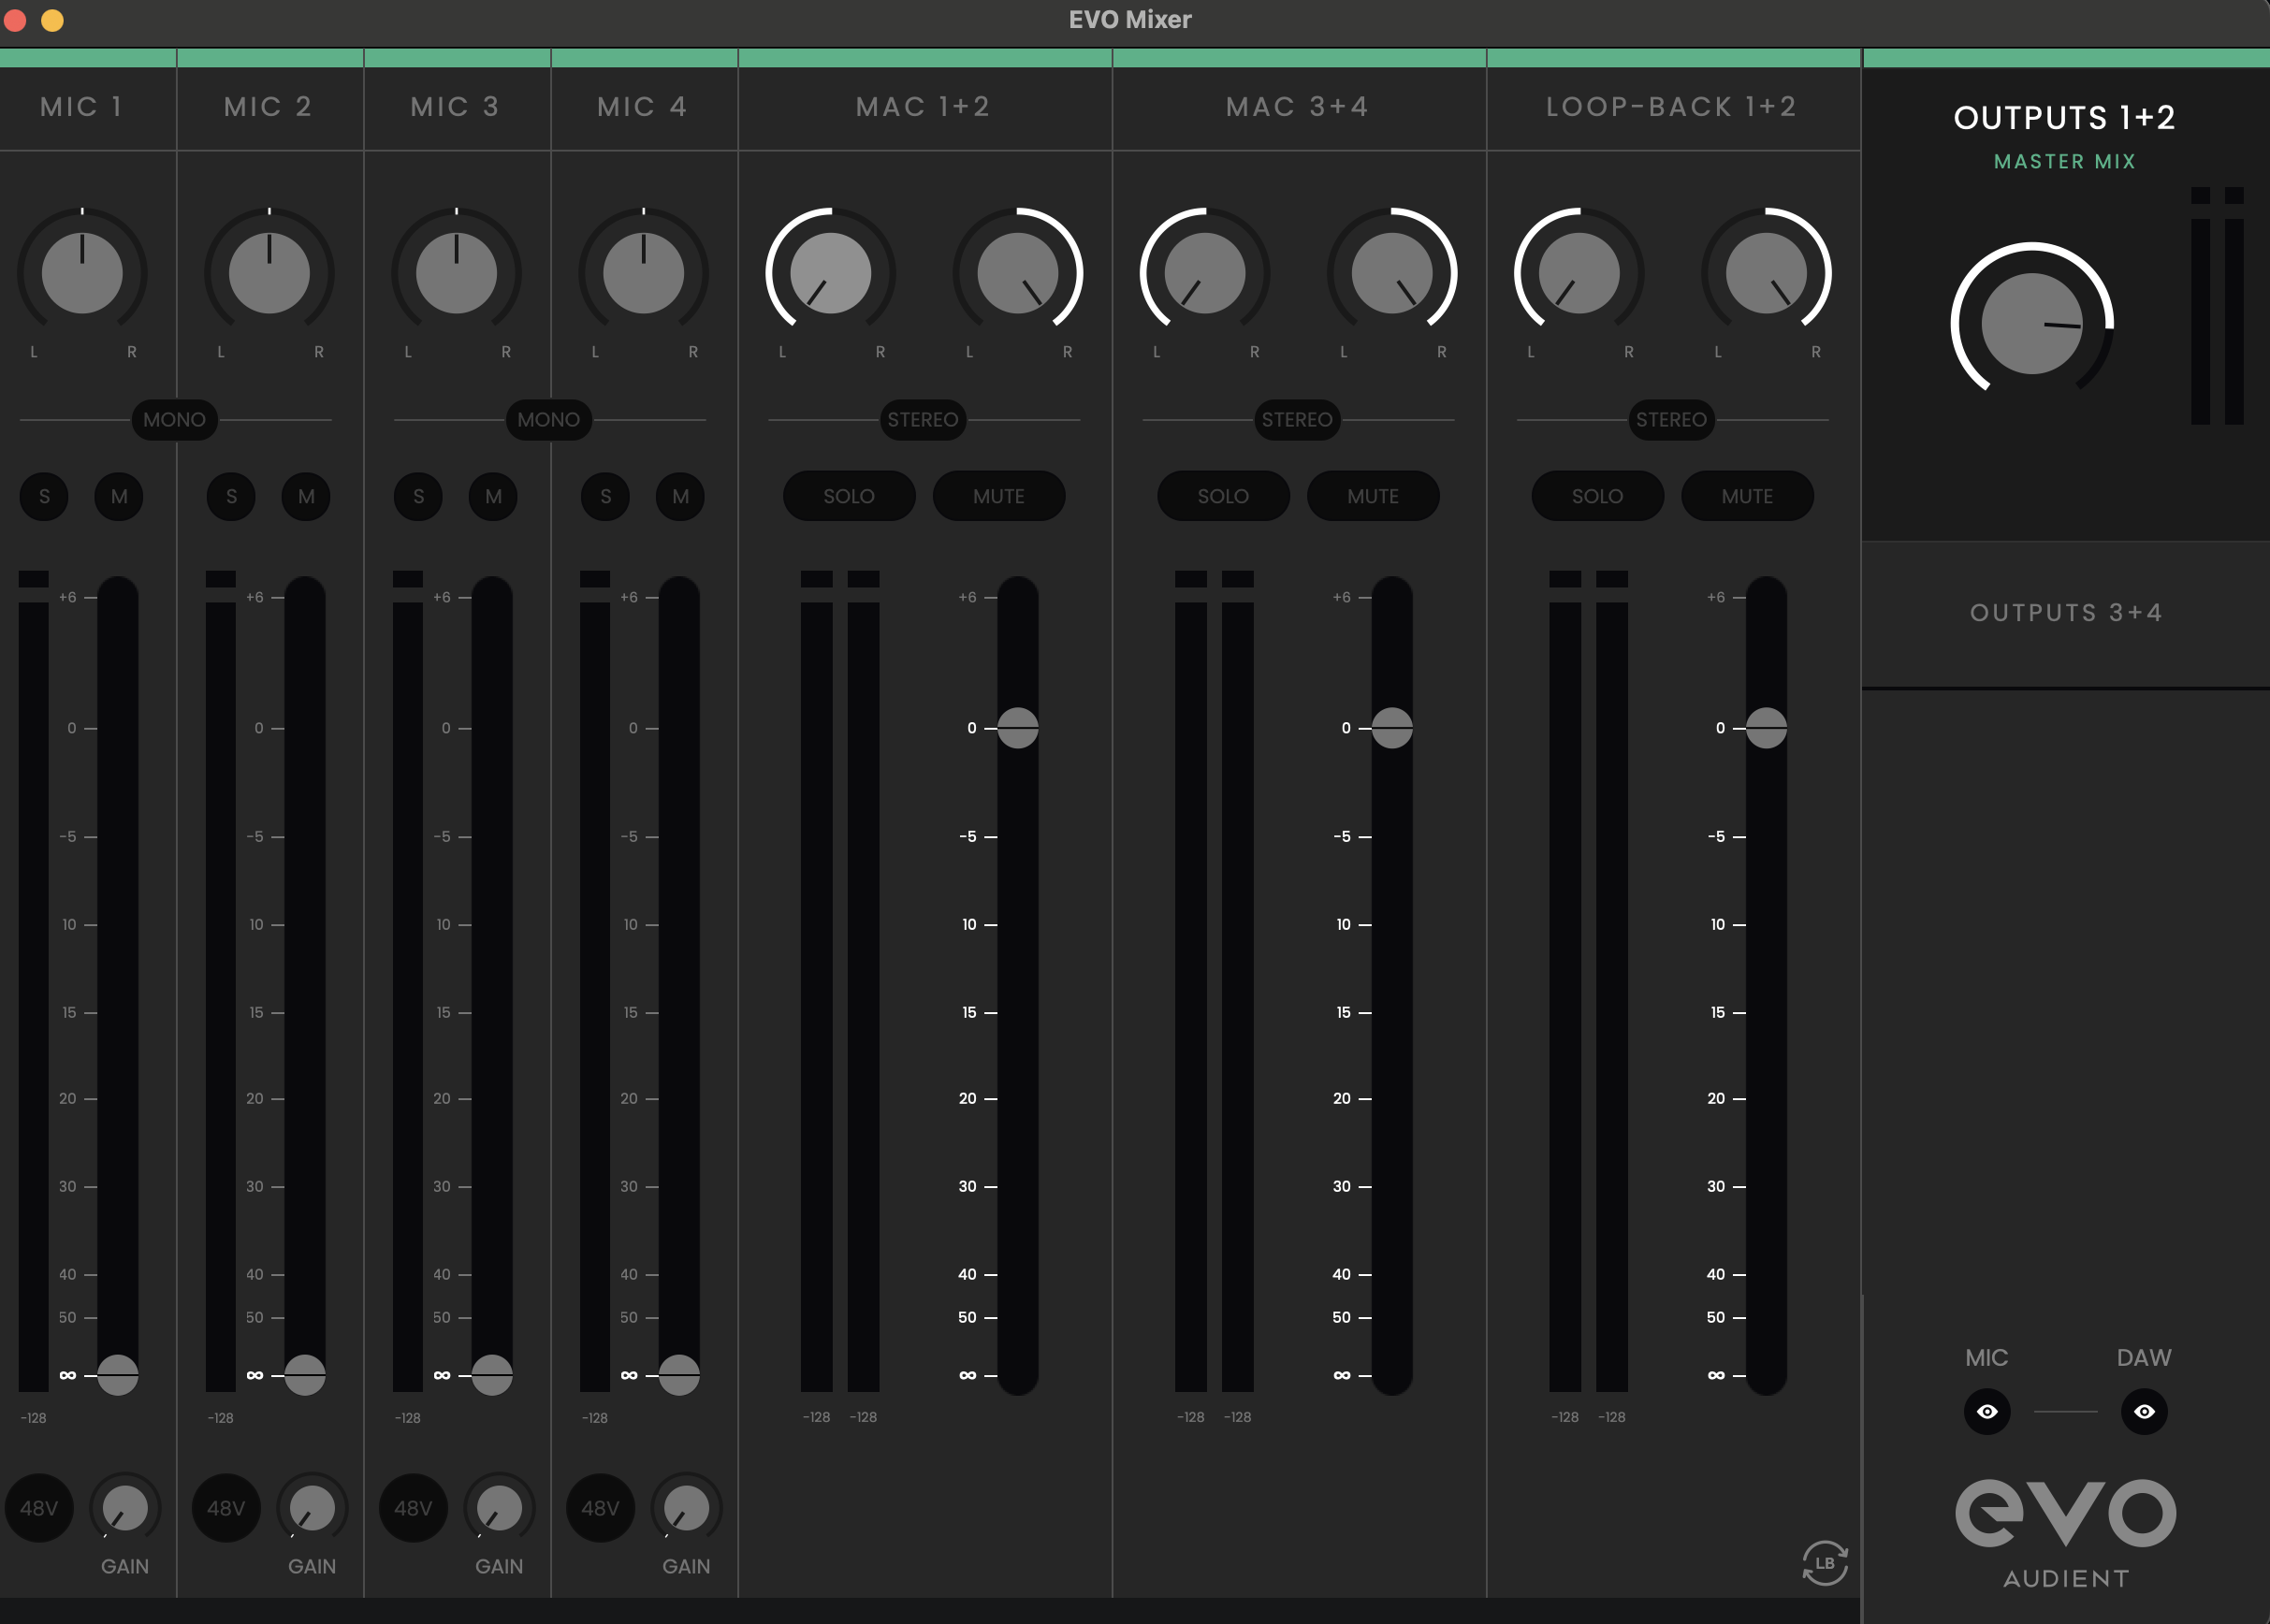Toggle the STEREO link on MAC 1+2
2270x1624 pixels.
pos(922,420)
